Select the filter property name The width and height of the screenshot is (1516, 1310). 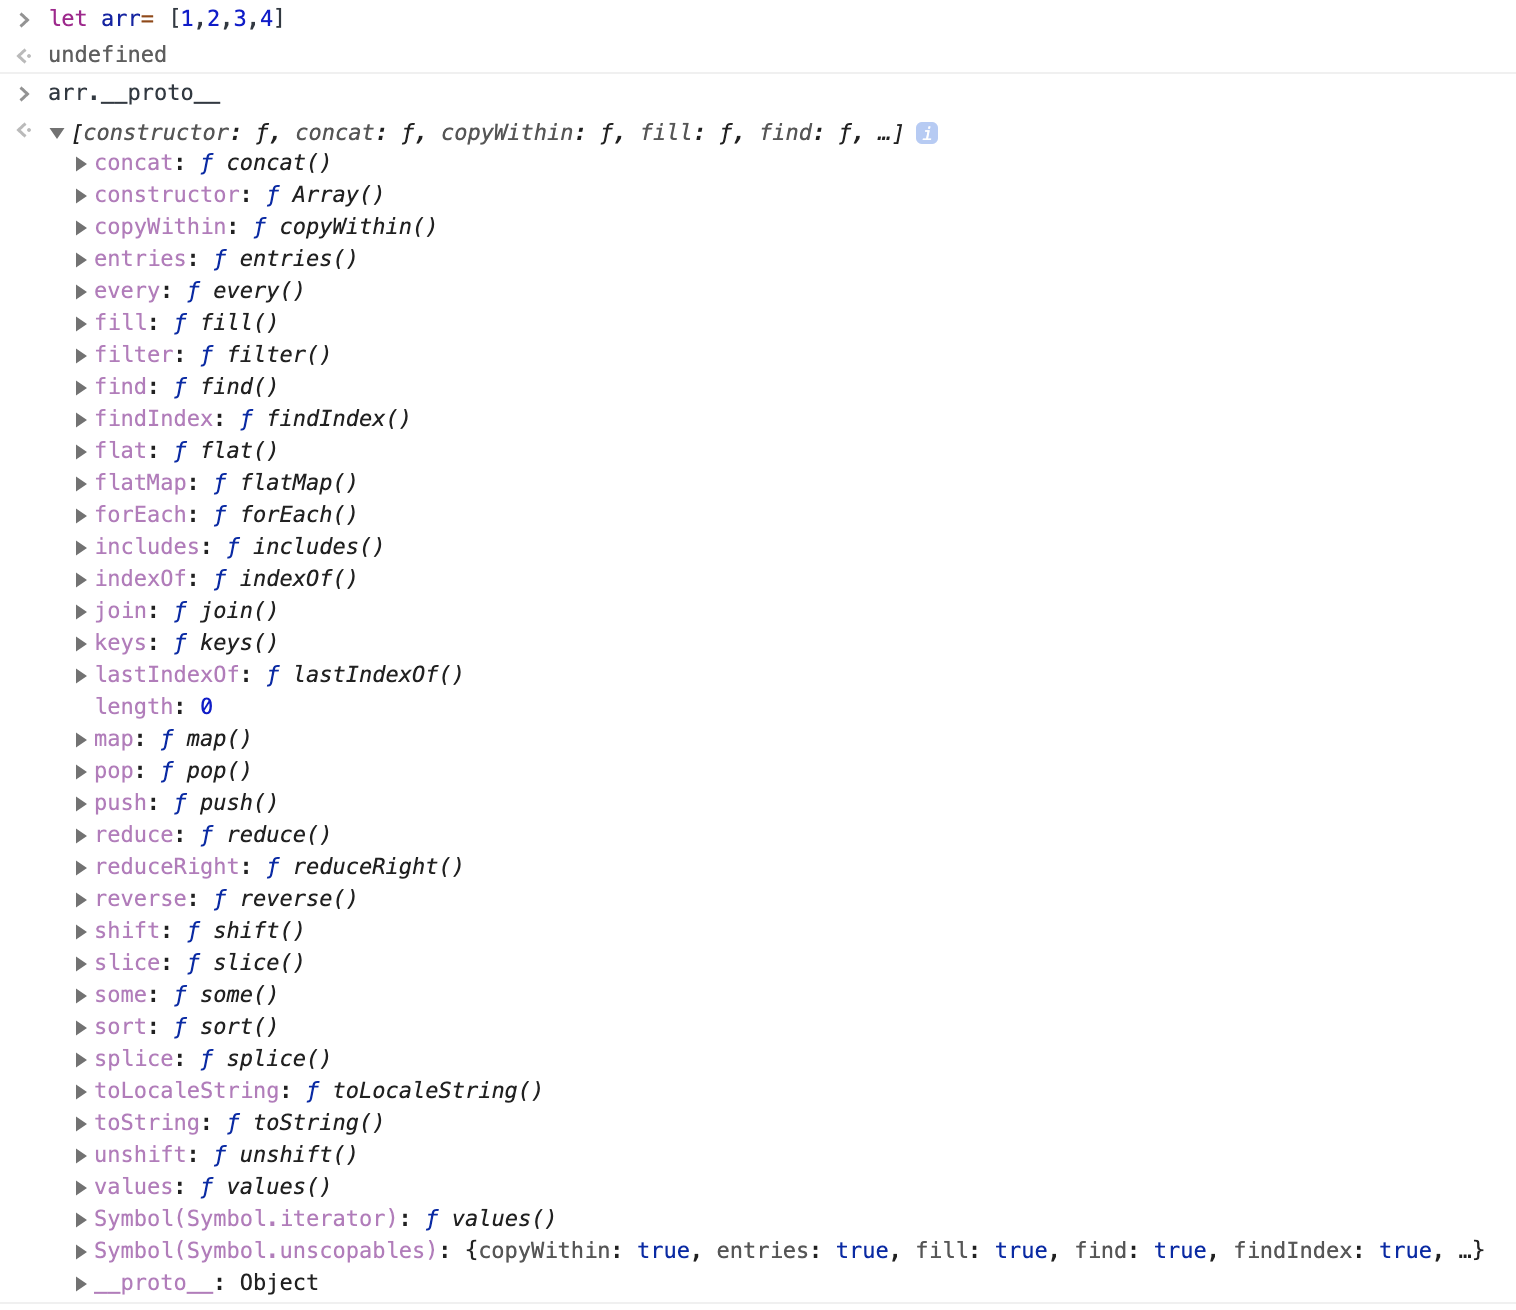(x=133, y=353)
